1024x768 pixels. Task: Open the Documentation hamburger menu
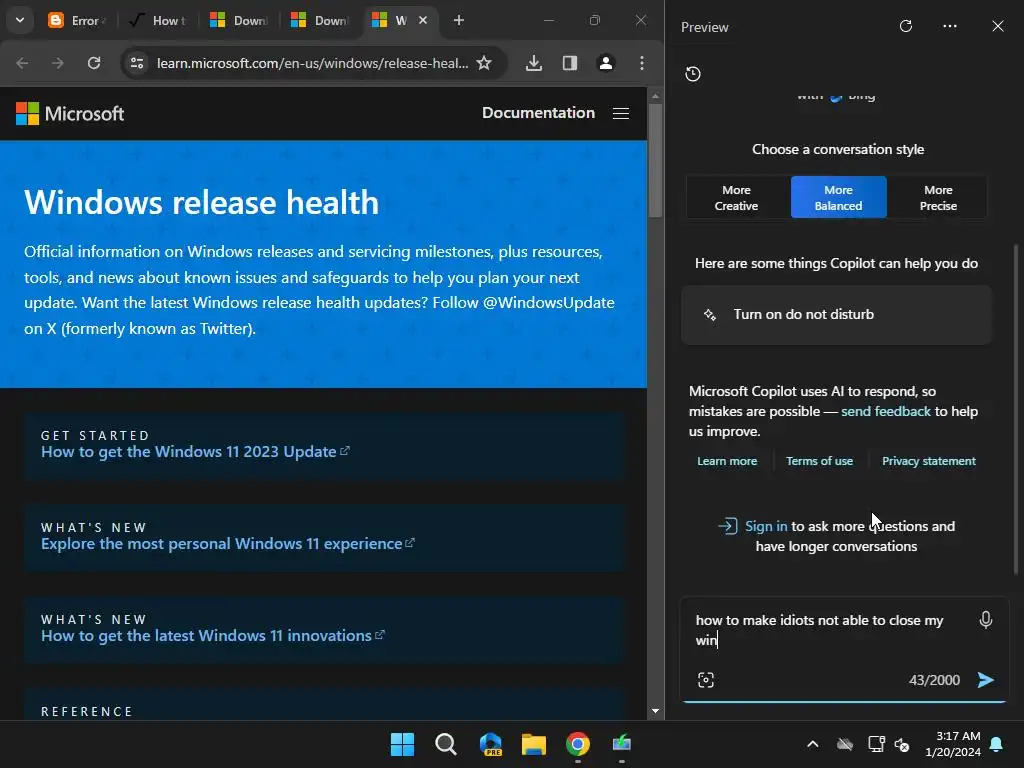[621, 114]
